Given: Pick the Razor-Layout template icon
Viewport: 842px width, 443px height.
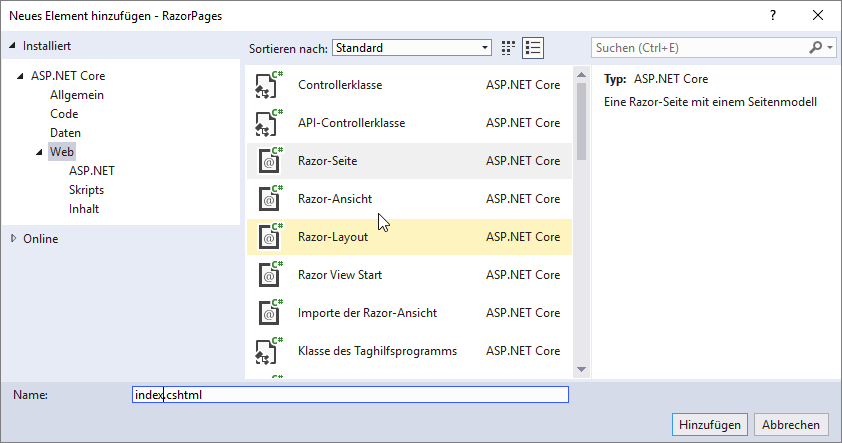Looking at the screenshot, I should click(x=266, y=237).
